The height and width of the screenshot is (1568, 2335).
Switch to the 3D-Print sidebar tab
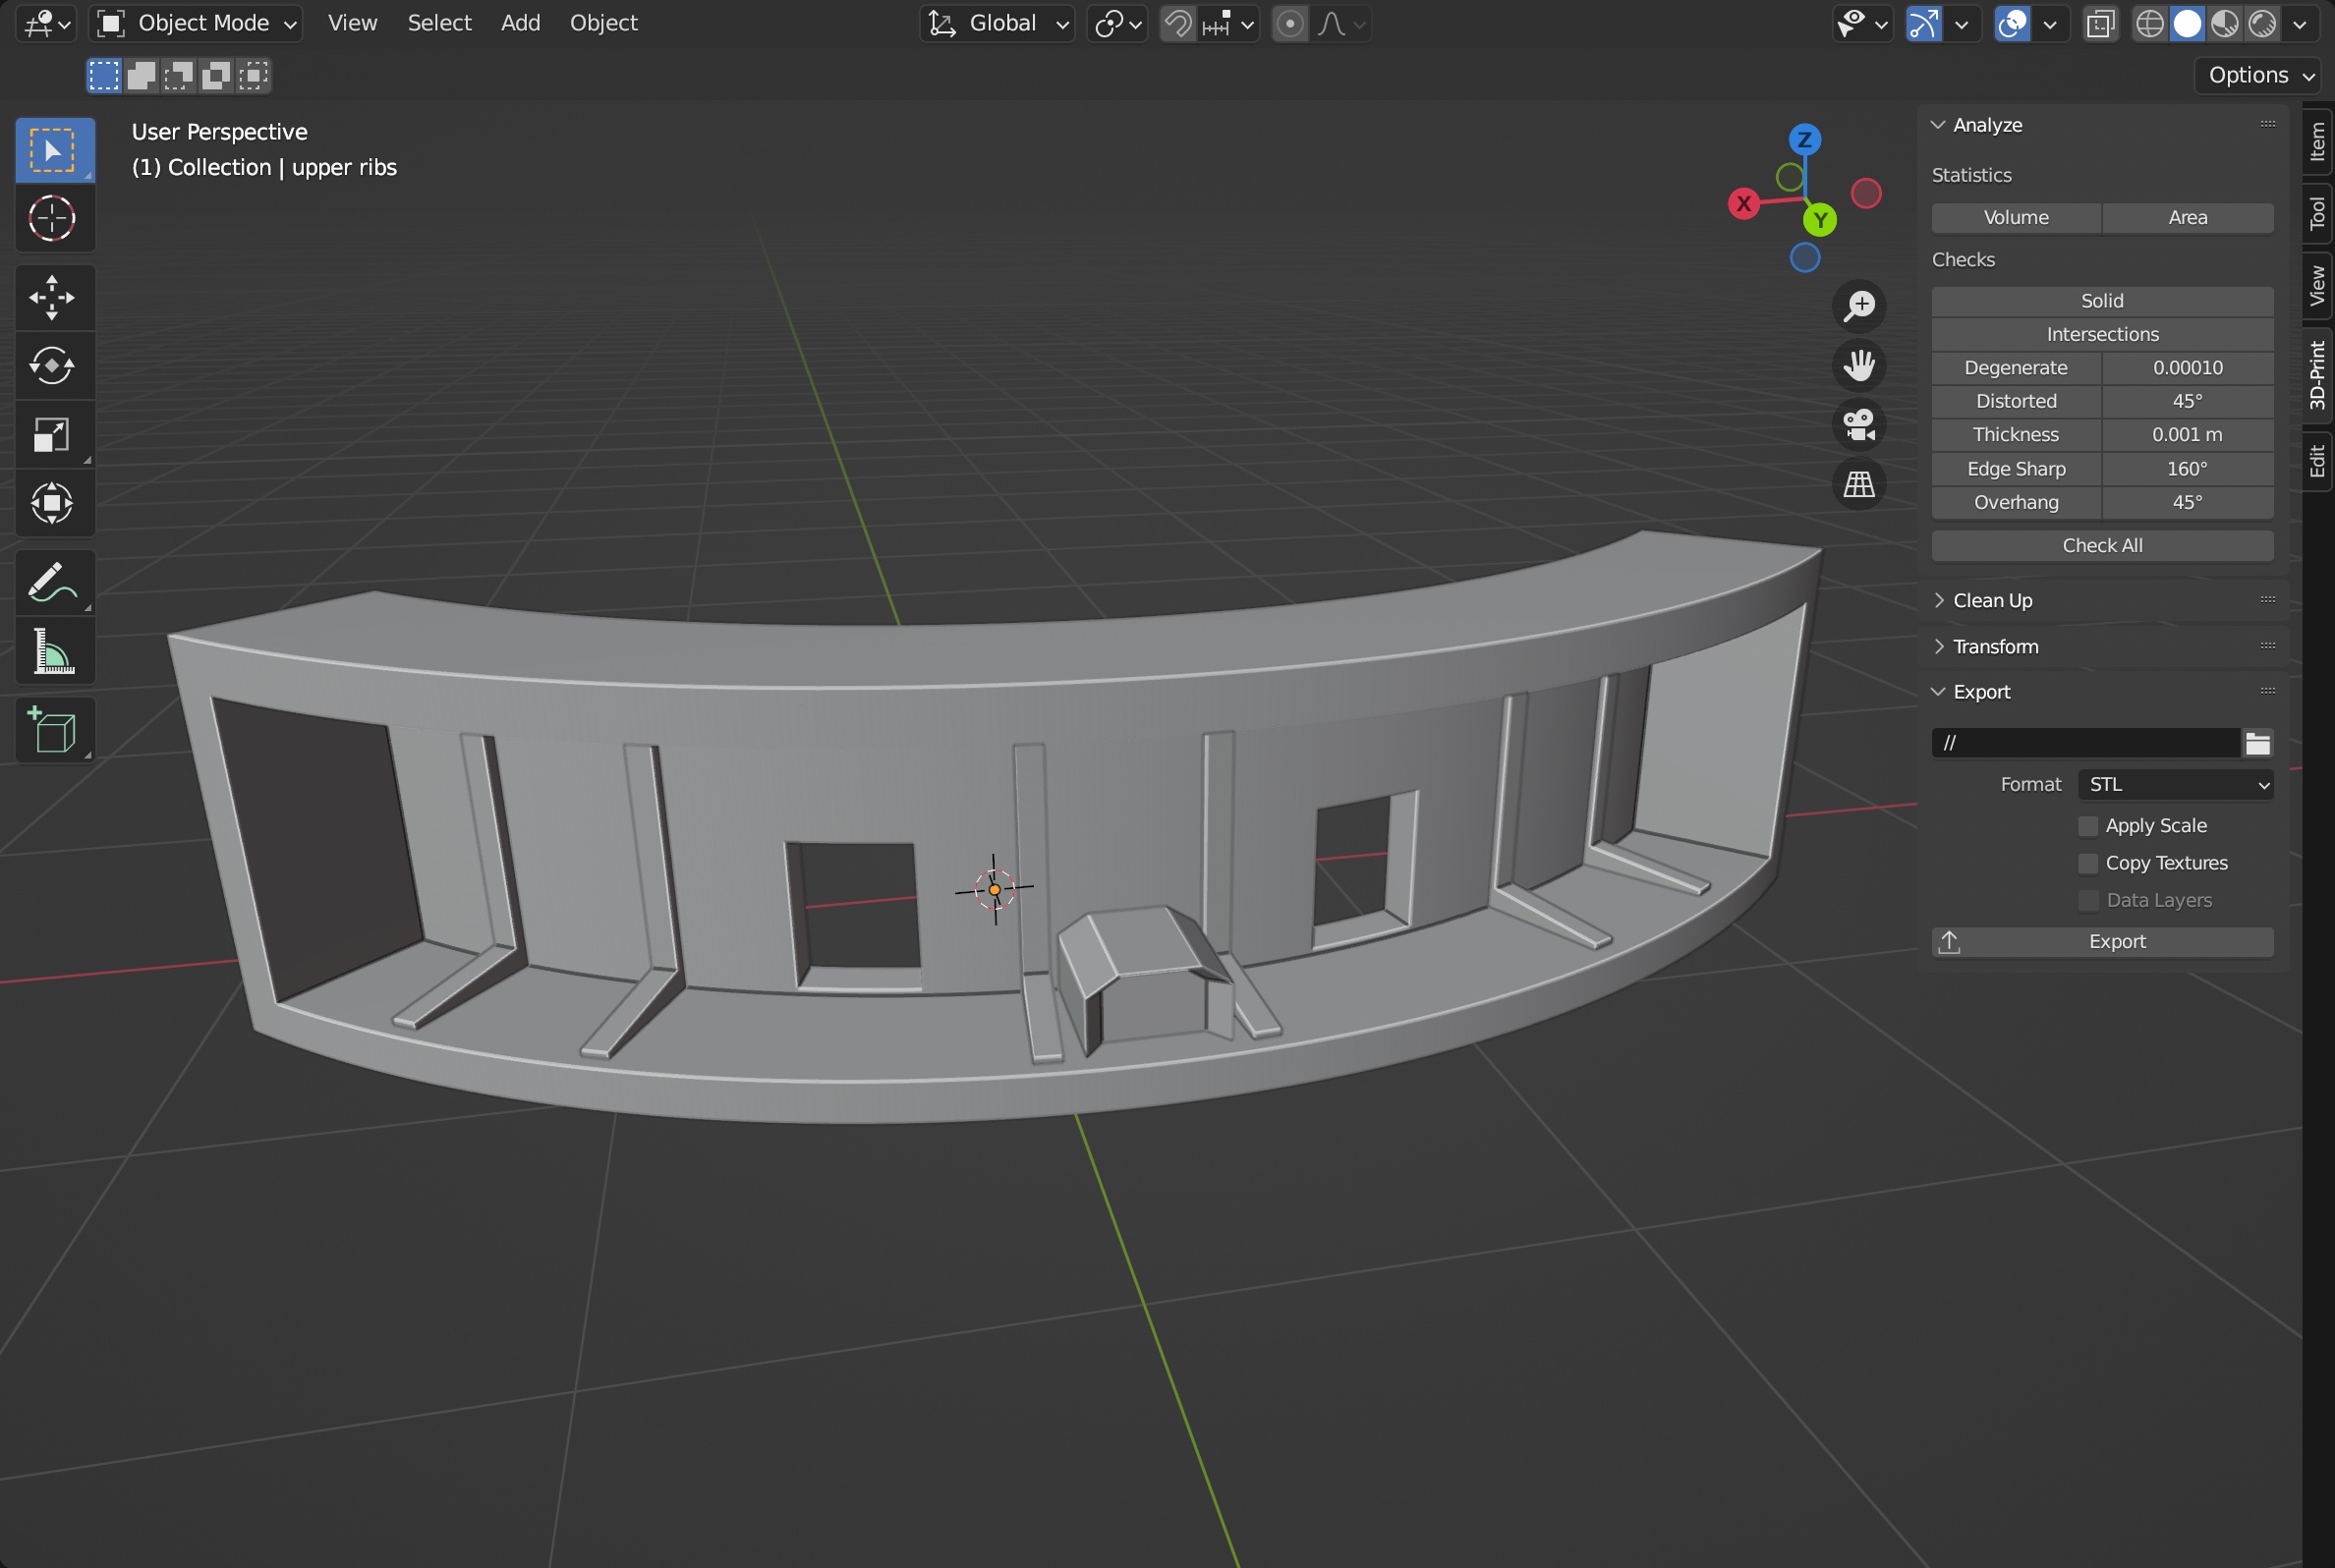coord(2317,375)
